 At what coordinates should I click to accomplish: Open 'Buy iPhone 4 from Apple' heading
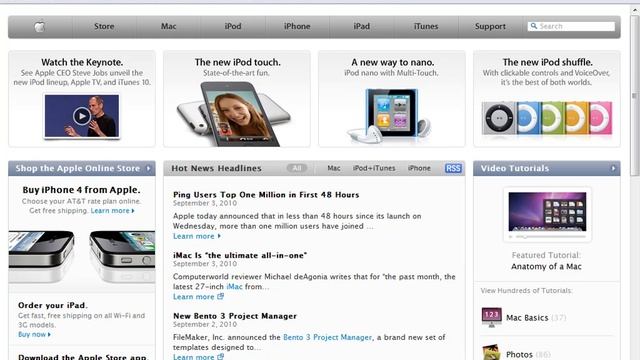[81, 190]
